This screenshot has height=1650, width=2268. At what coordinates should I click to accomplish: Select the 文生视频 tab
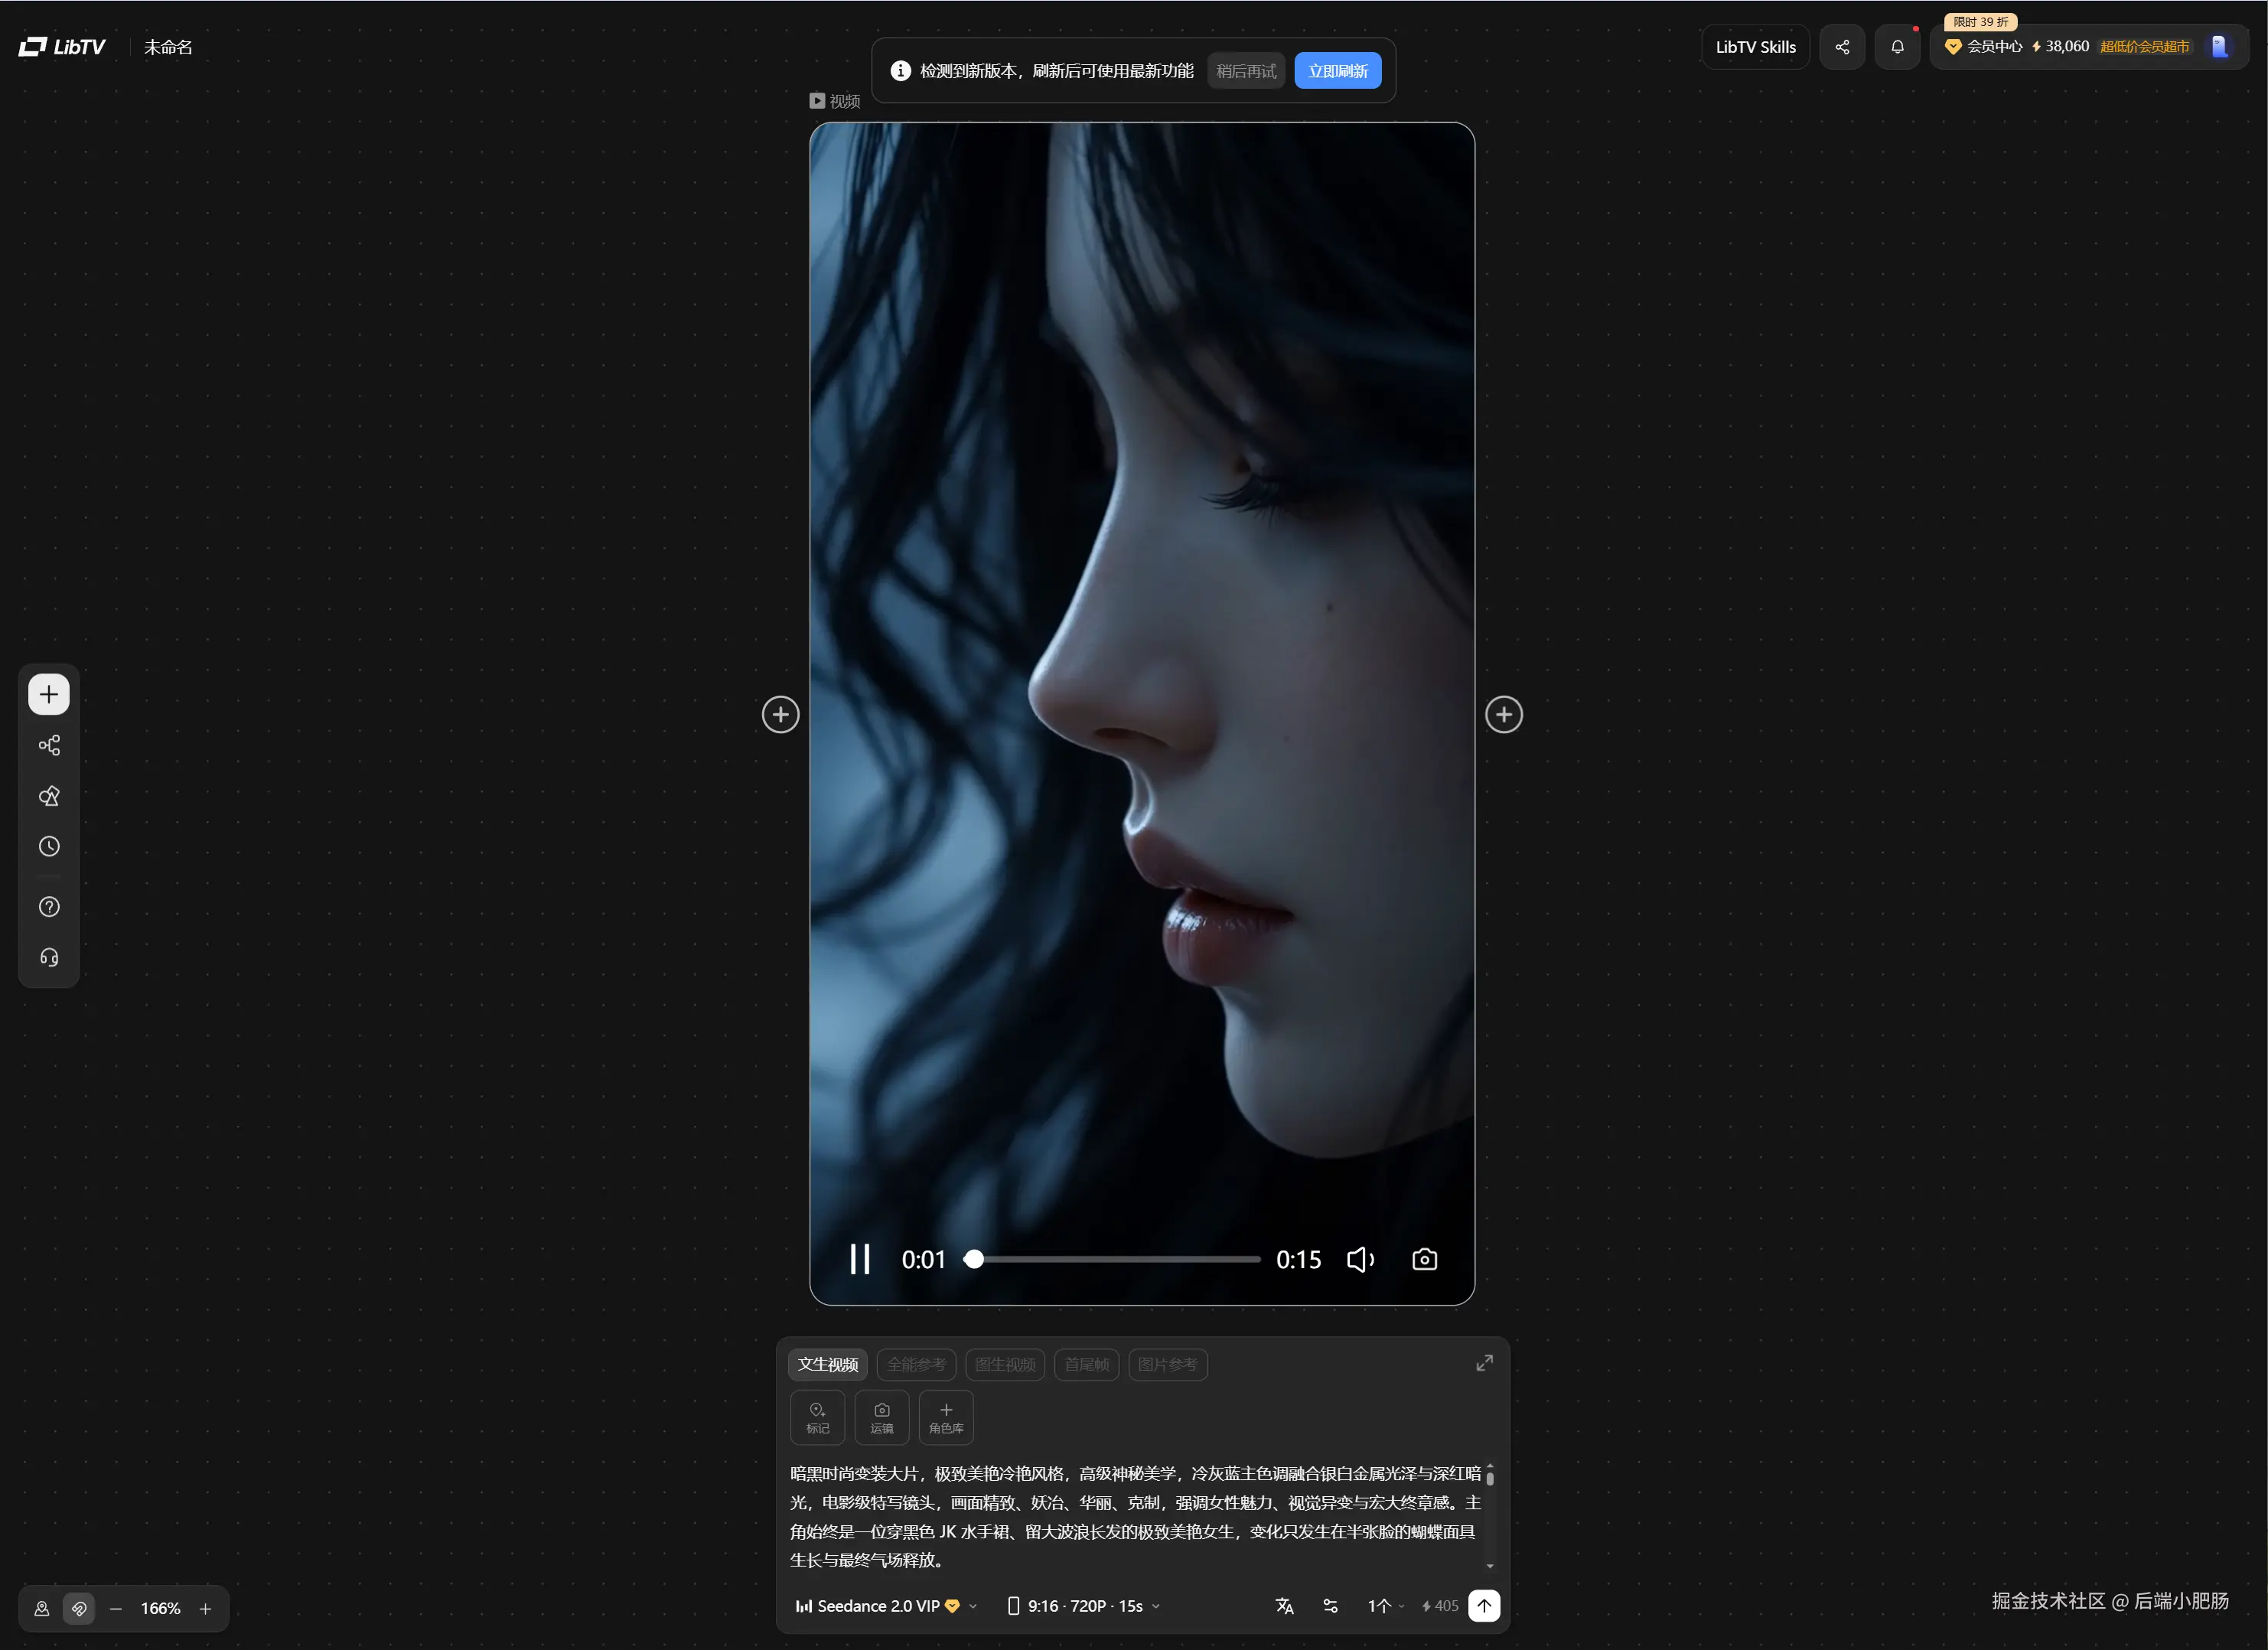pyautogui.click(x=827, y=1364)
